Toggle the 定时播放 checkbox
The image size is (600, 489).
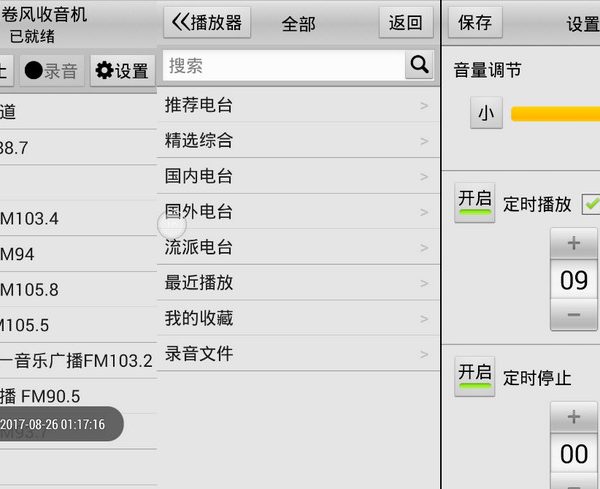click(x=591, y=204)
